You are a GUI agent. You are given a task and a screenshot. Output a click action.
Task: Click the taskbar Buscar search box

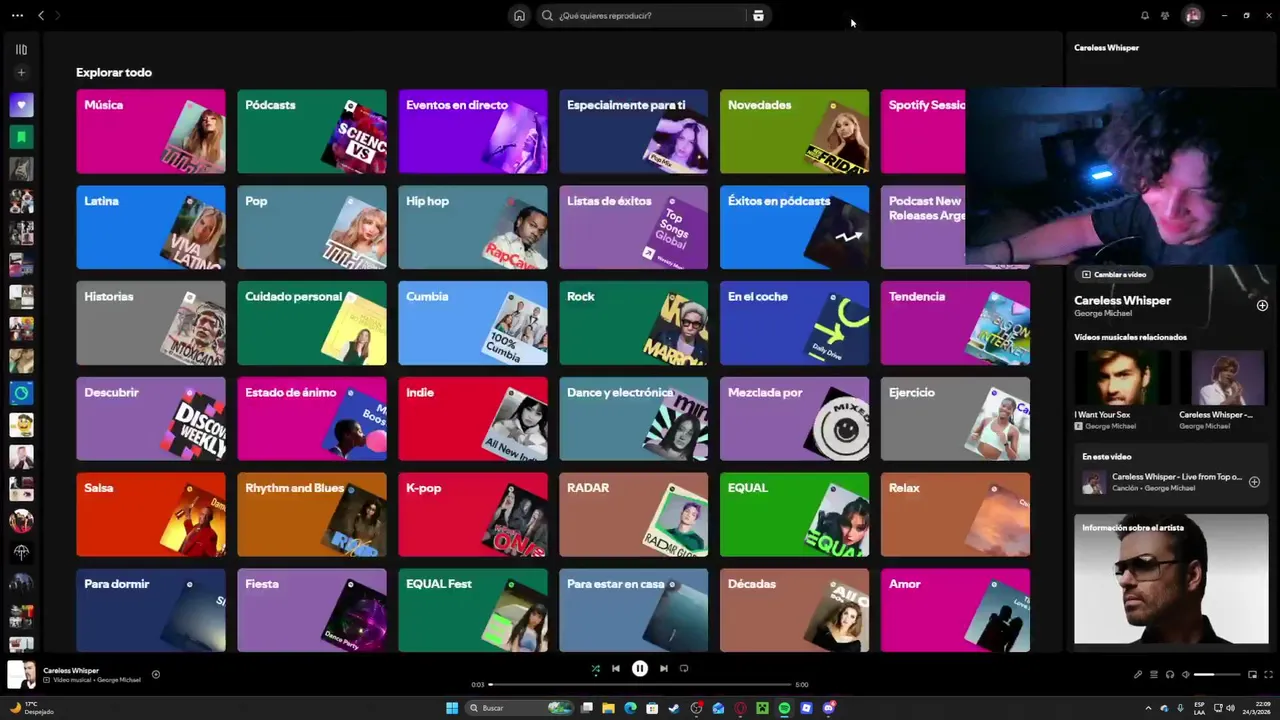point(519,708)
